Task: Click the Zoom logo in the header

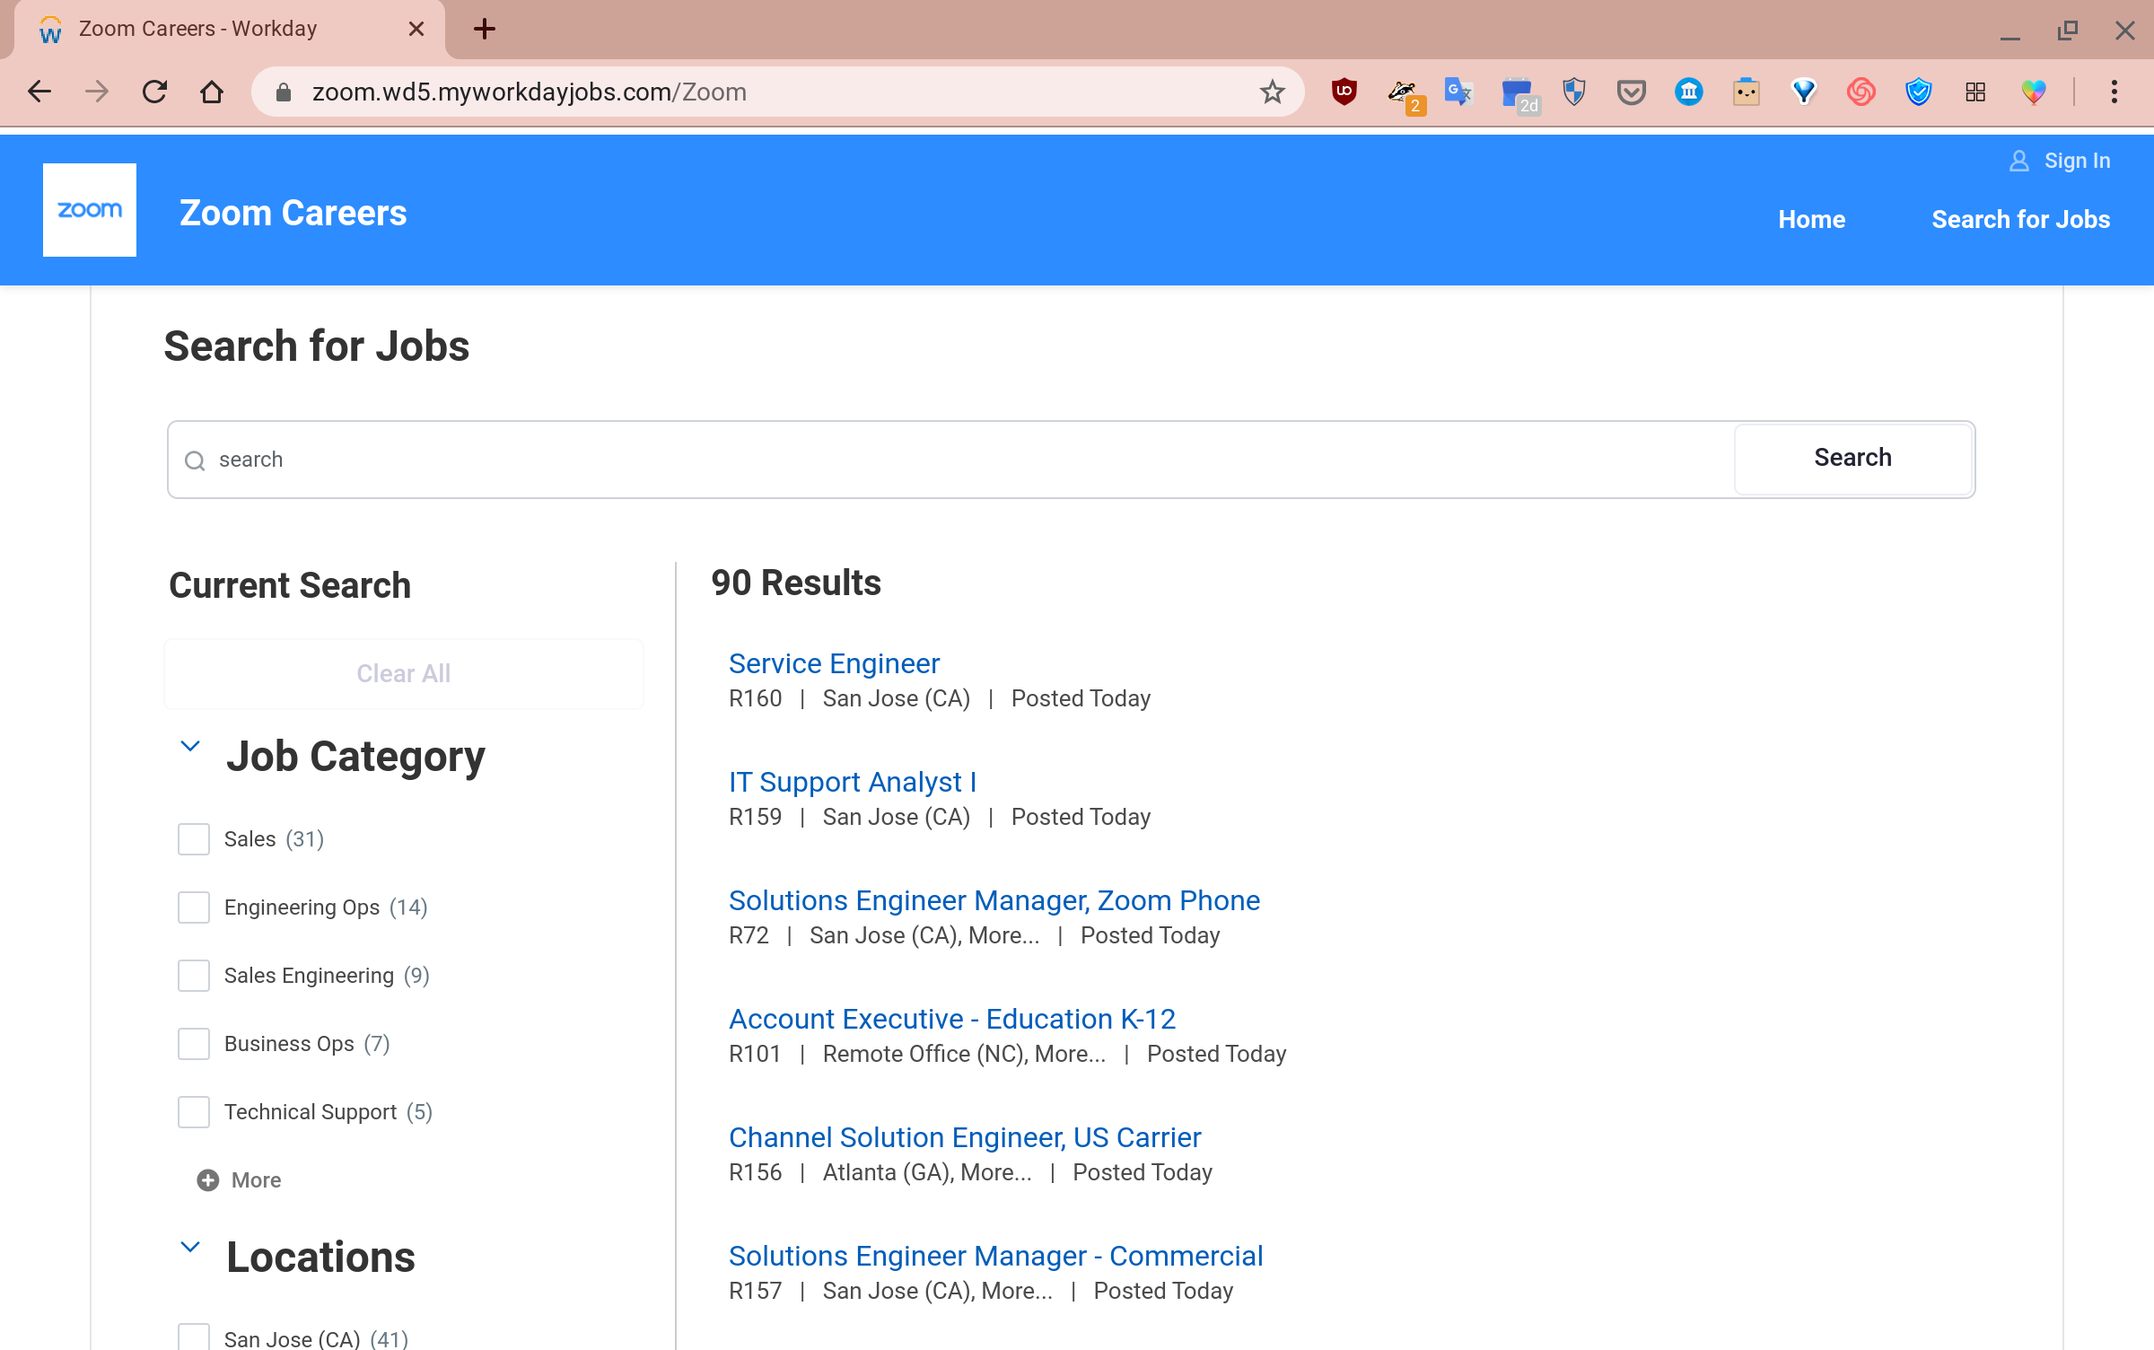Action: coord(89,210)
